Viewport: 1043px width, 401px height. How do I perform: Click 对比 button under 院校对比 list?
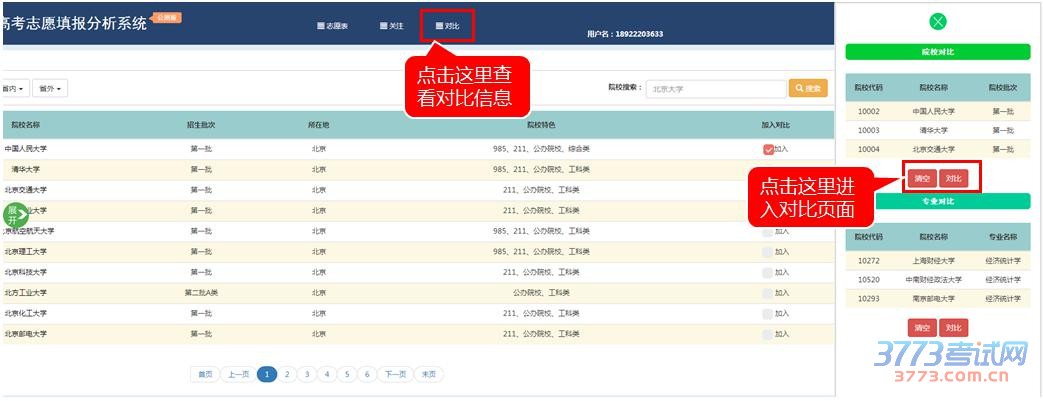point(955,178)
